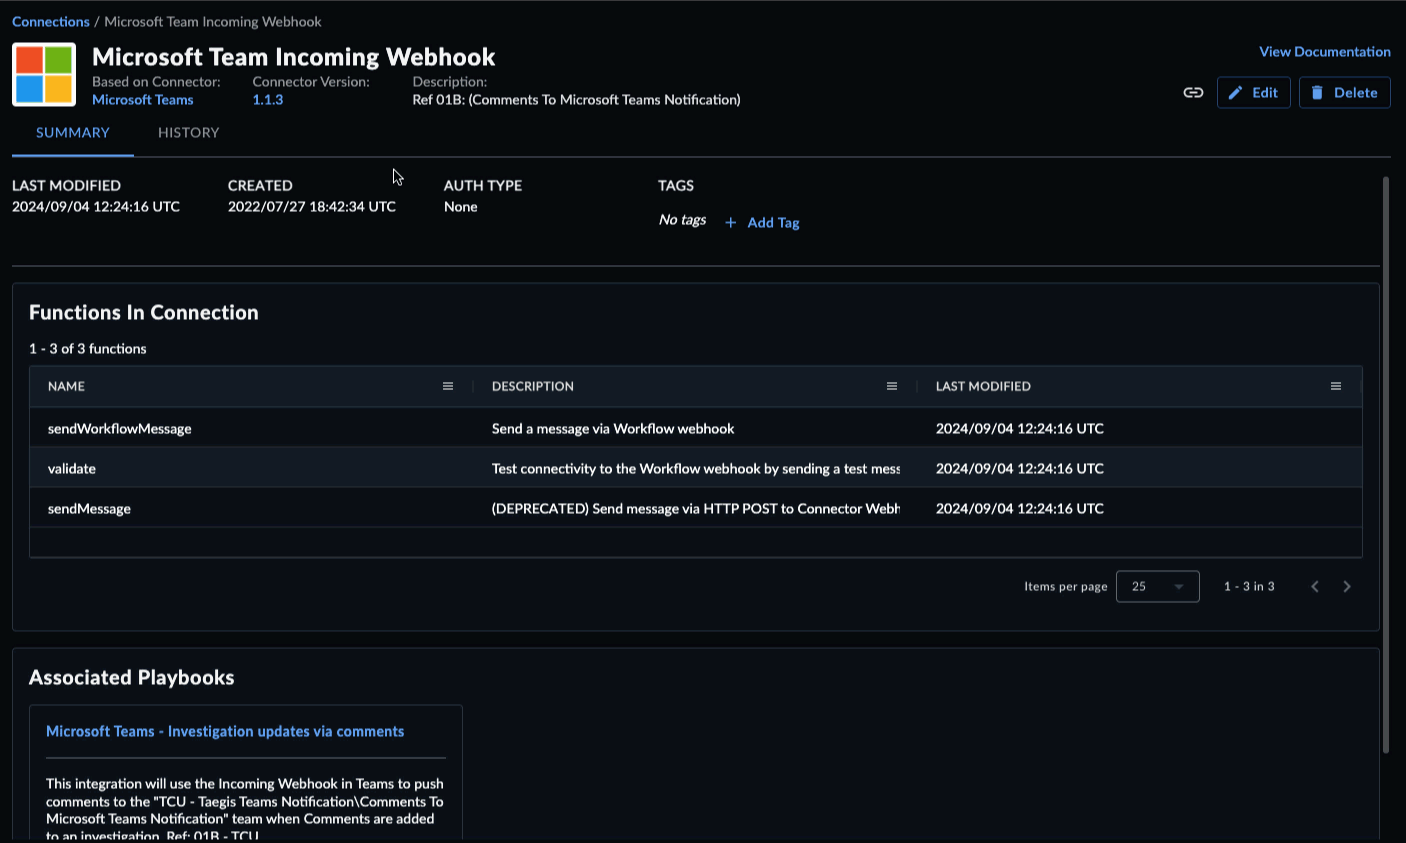
Task: Select the sendWorkflowMessage function row
Action: (x=696, y=428)
